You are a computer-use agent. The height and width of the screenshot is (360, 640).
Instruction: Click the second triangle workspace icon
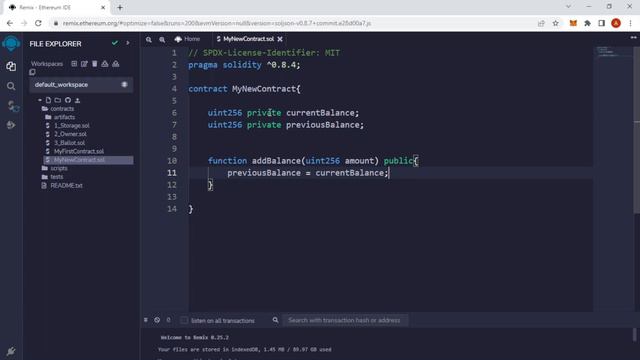pyautogui.click(x=116, y=64)
